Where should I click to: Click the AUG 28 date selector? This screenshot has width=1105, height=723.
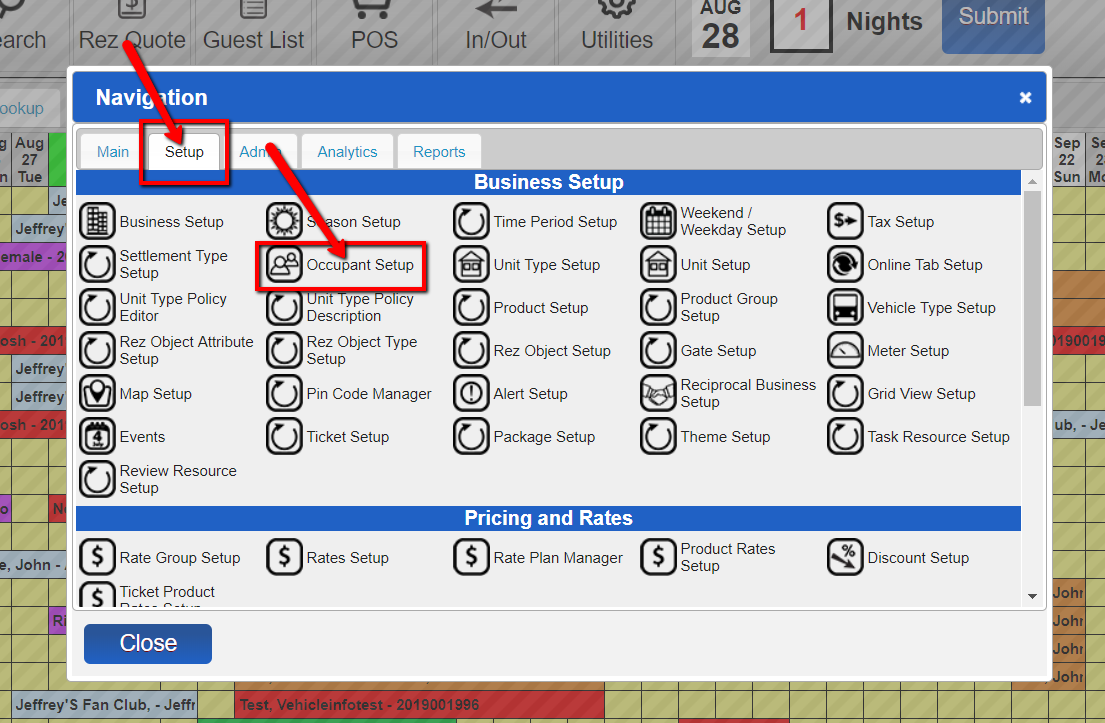click(720, 27)
